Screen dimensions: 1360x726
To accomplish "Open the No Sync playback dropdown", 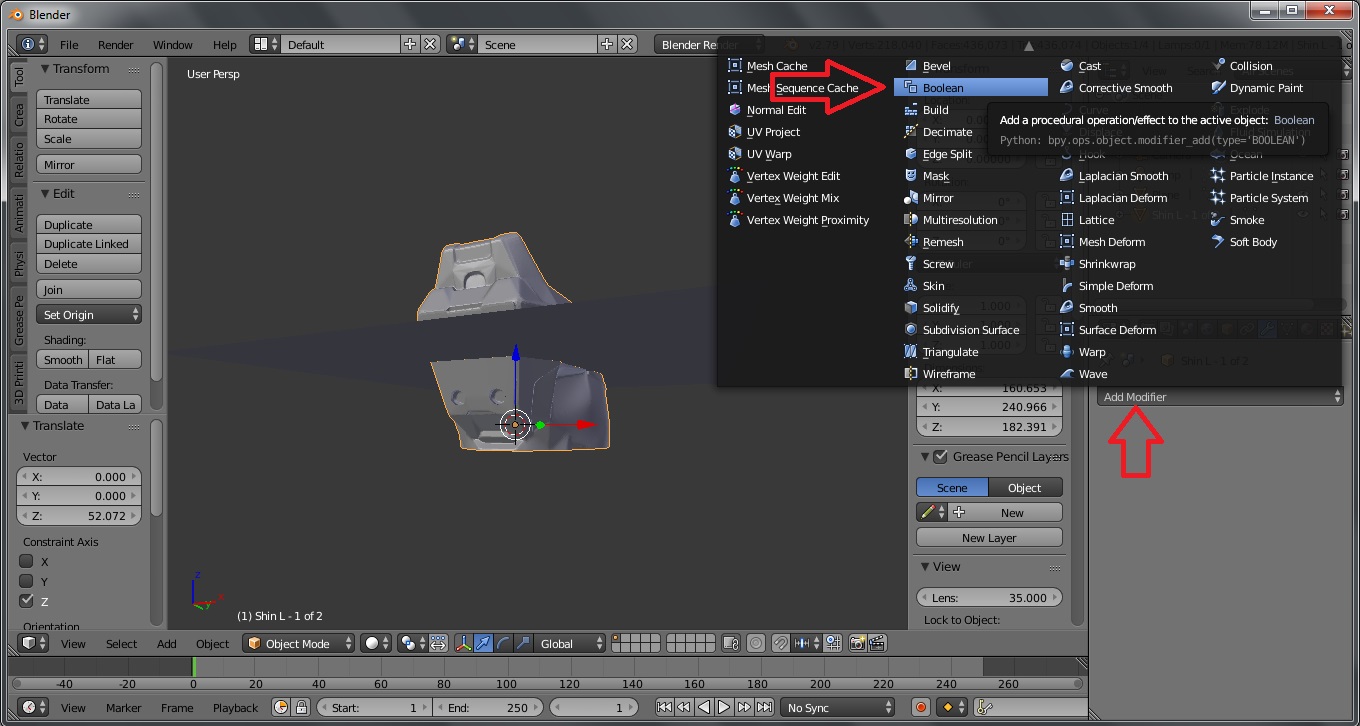I will tap(838, 708).
